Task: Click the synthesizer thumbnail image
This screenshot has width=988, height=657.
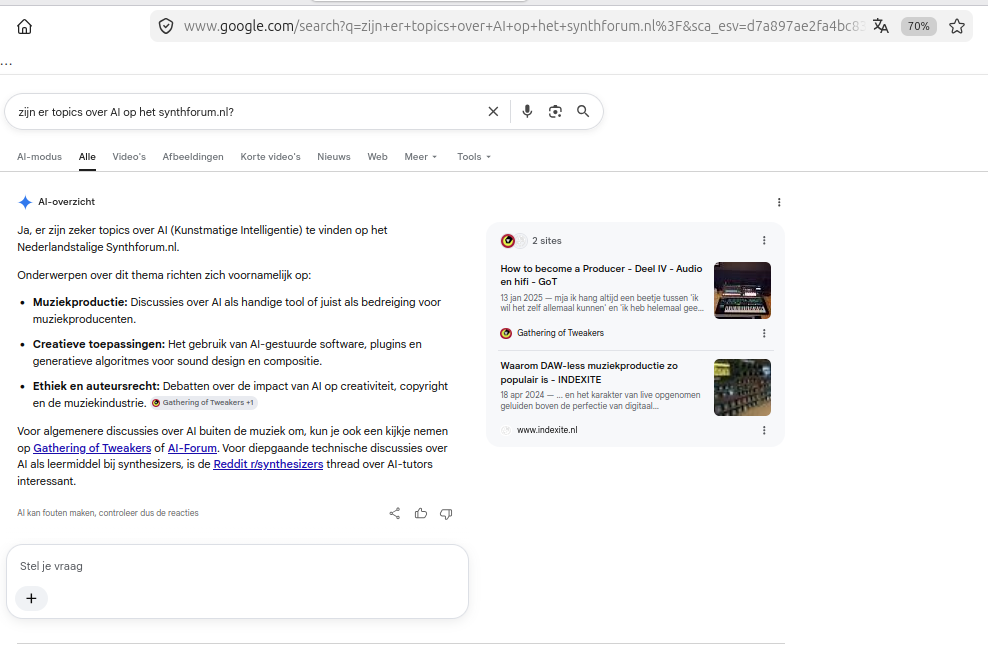Action: [x=742, y=290]
